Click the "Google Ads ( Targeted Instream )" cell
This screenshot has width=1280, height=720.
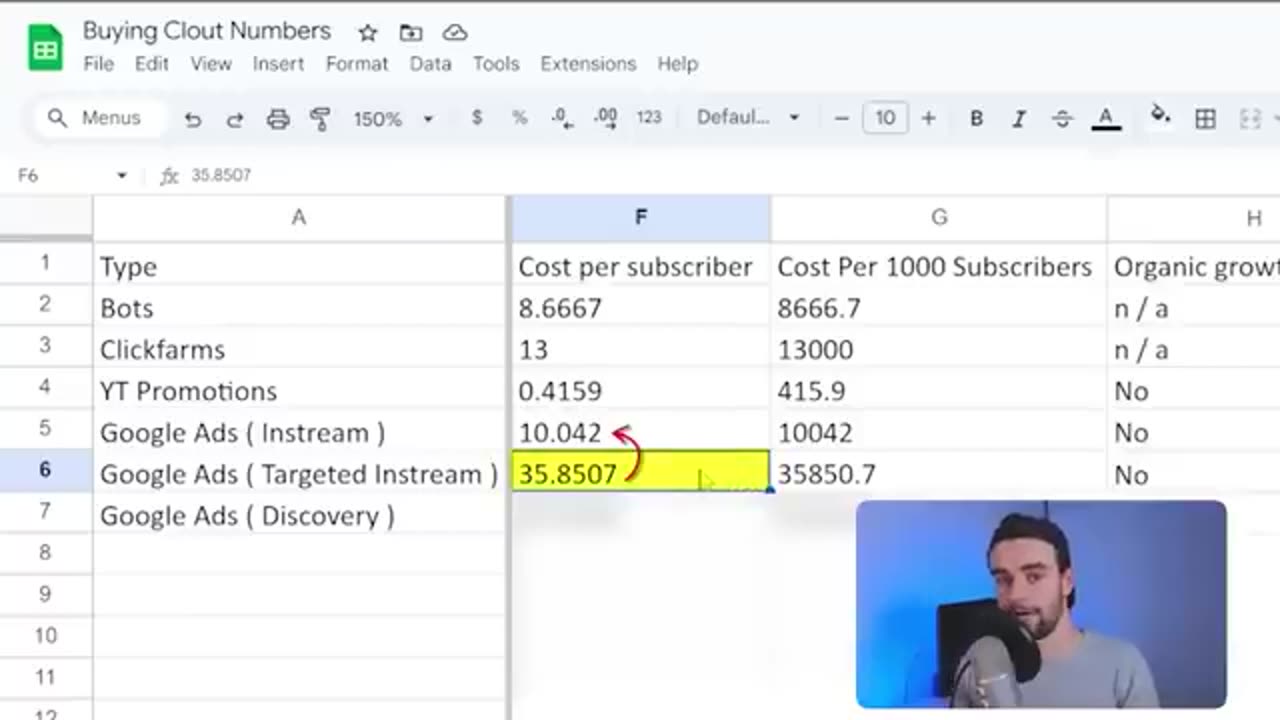[x=299, y=474]
